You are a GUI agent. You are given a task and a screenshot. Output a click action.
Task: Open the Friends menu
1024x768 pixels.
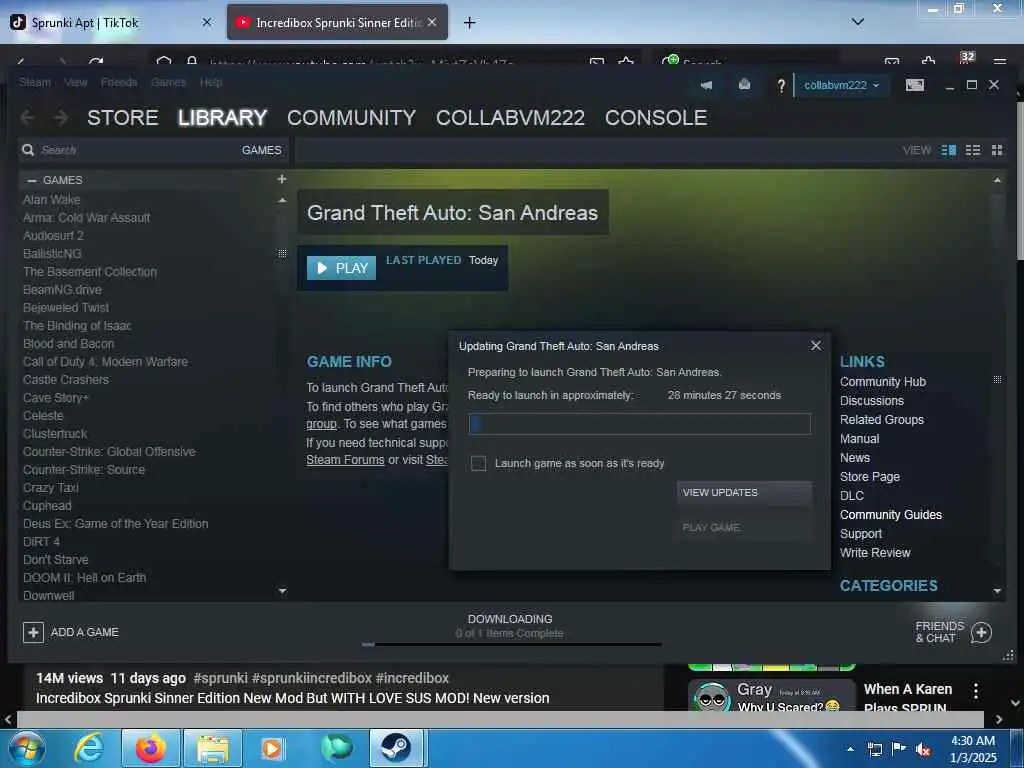[x=119, y=82]
